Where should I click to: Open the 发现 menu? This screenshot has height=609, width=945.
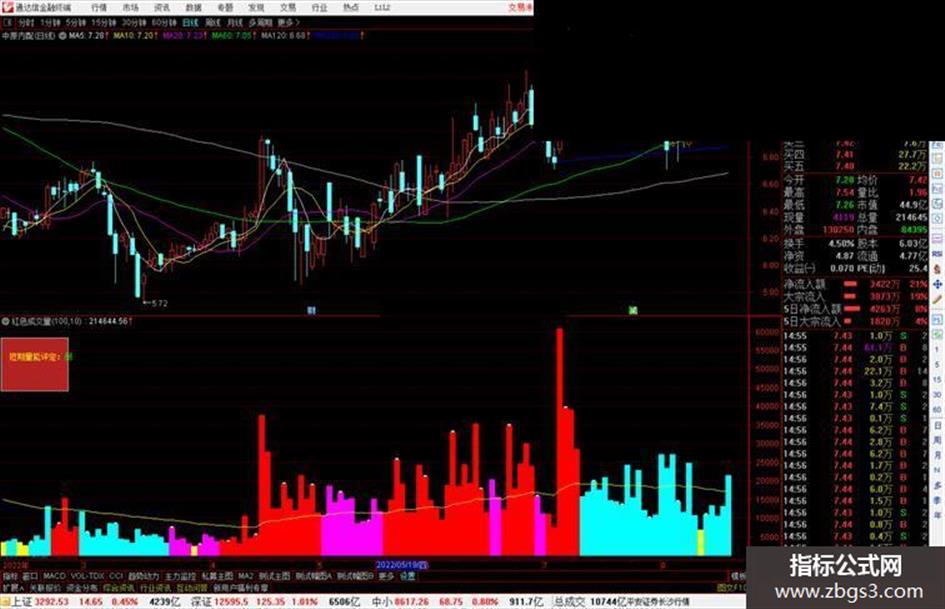[x=256, y=8]
